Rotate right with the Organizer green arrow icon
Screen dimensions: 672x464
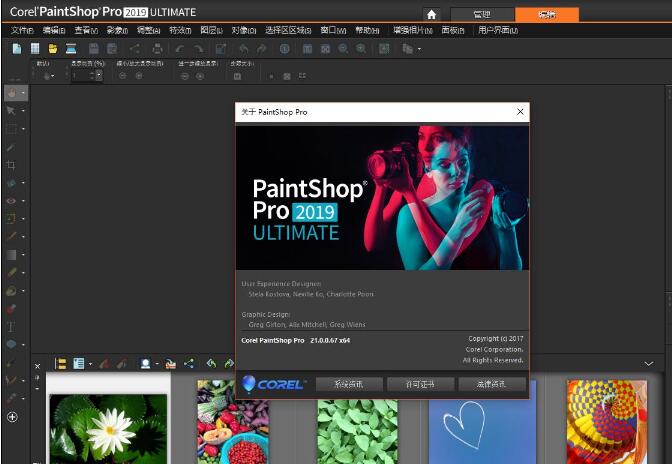(229, 364)
